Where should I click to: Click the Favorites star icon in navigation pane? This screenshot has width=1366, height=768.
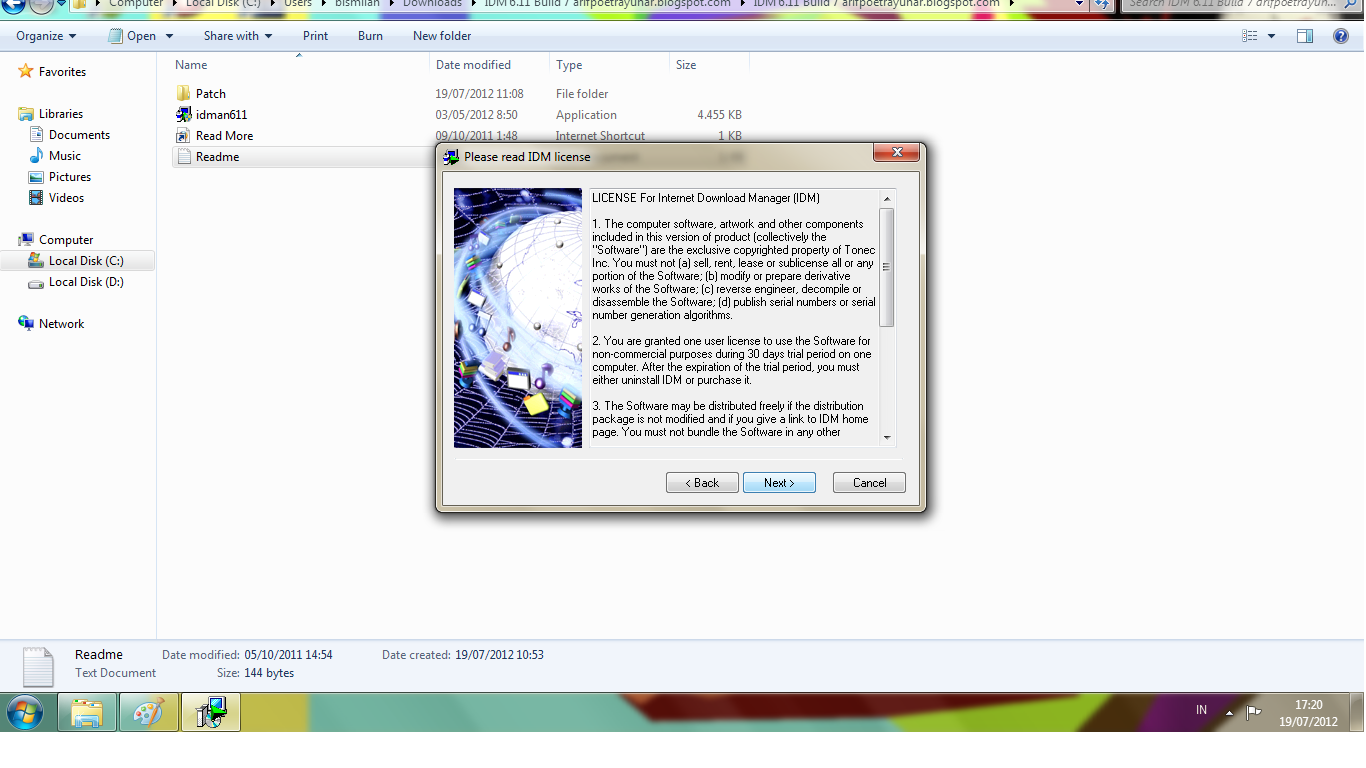26,71
